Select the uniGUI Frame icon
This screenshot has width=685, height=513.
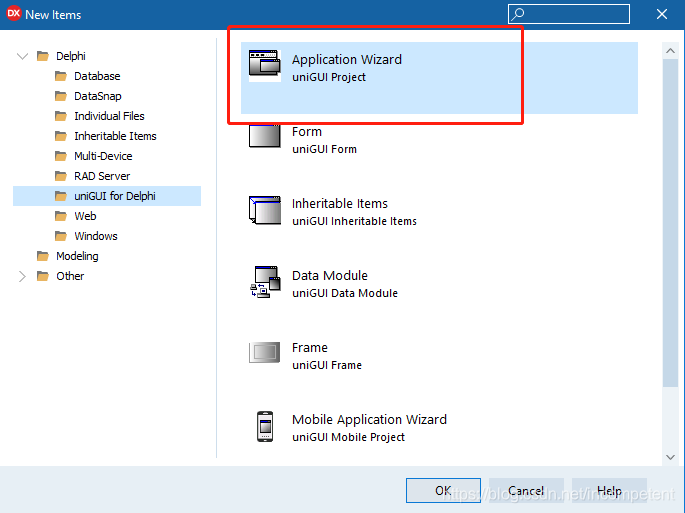pyautogui.click(x=265, y=352)
